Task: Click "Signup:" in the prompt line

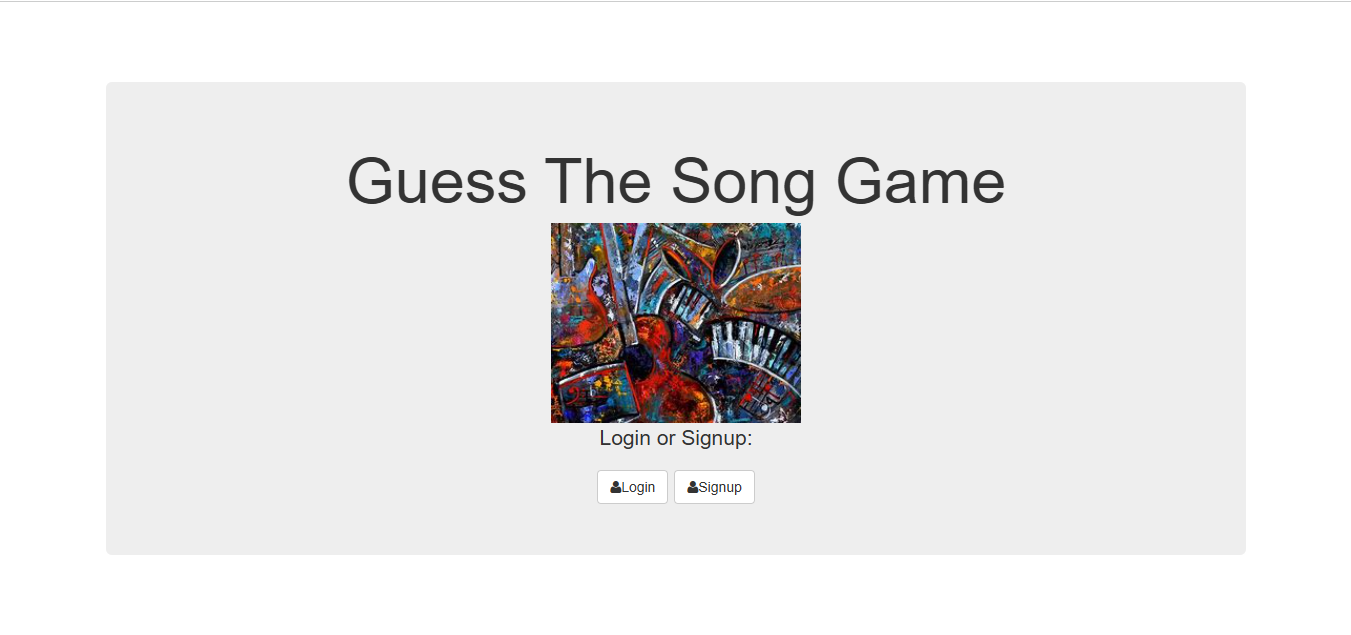Action: [x=717, y=438]
